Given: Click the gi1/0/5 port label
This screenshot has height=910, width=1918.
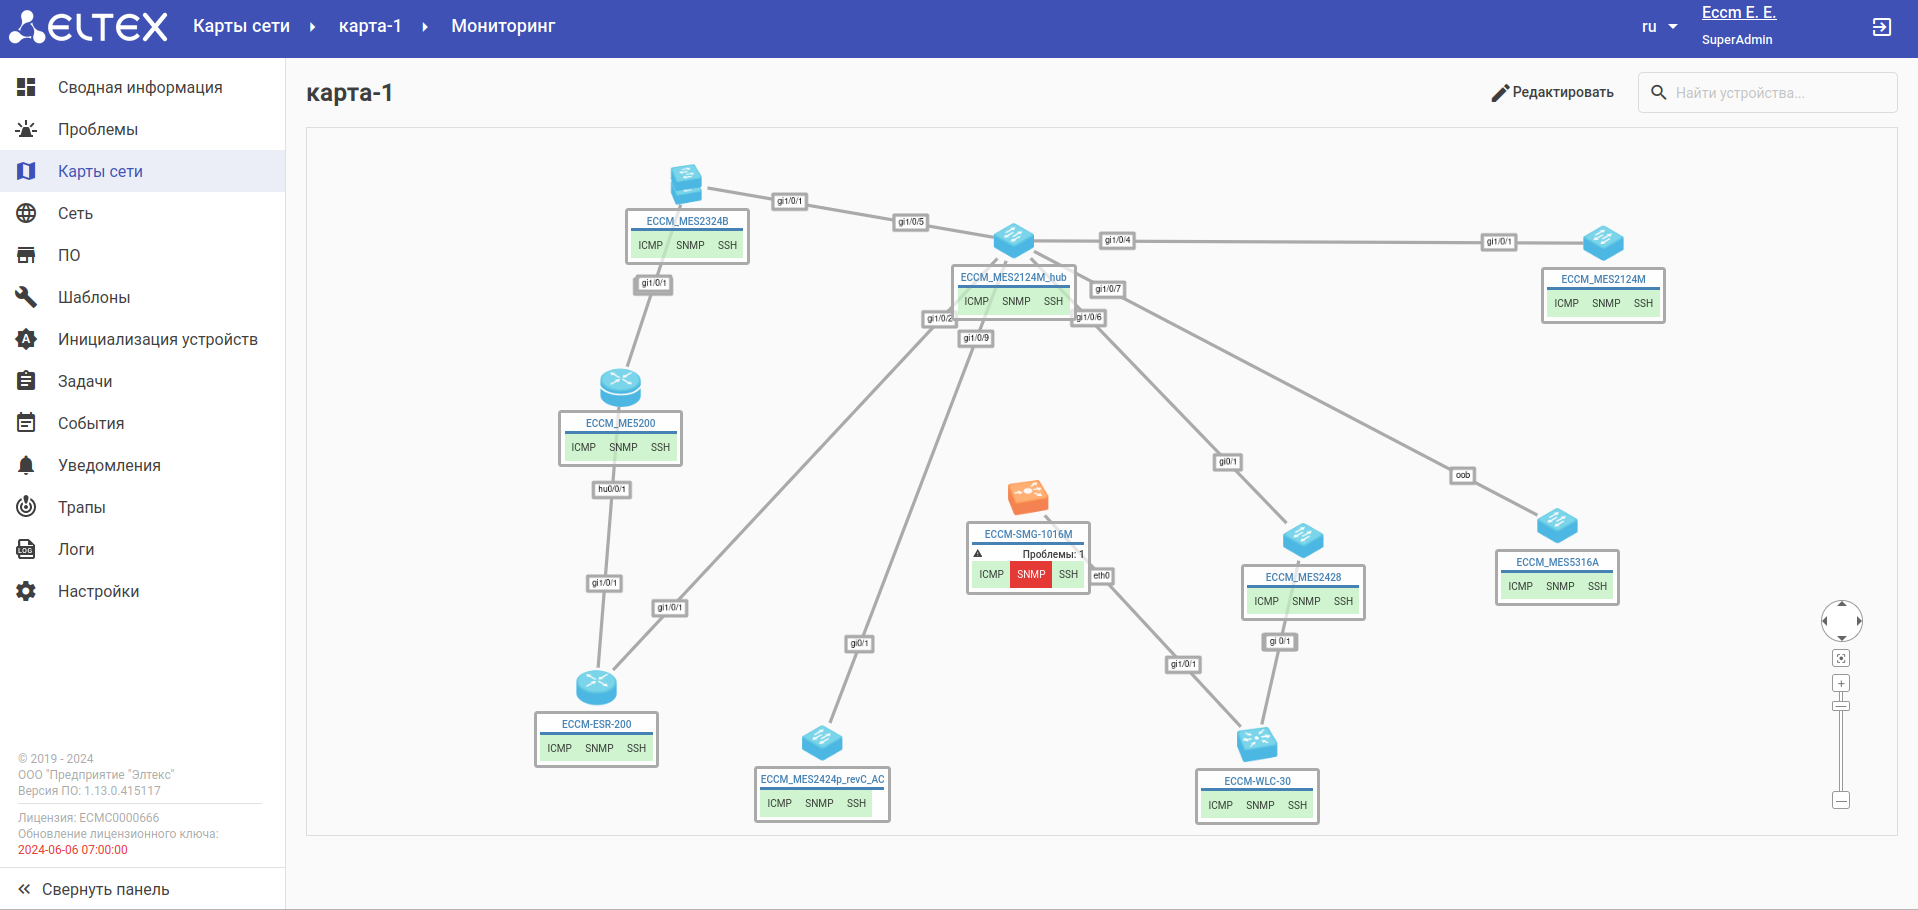Looking at the screenshot, I should pyautogui.click(x=911, y=222).
